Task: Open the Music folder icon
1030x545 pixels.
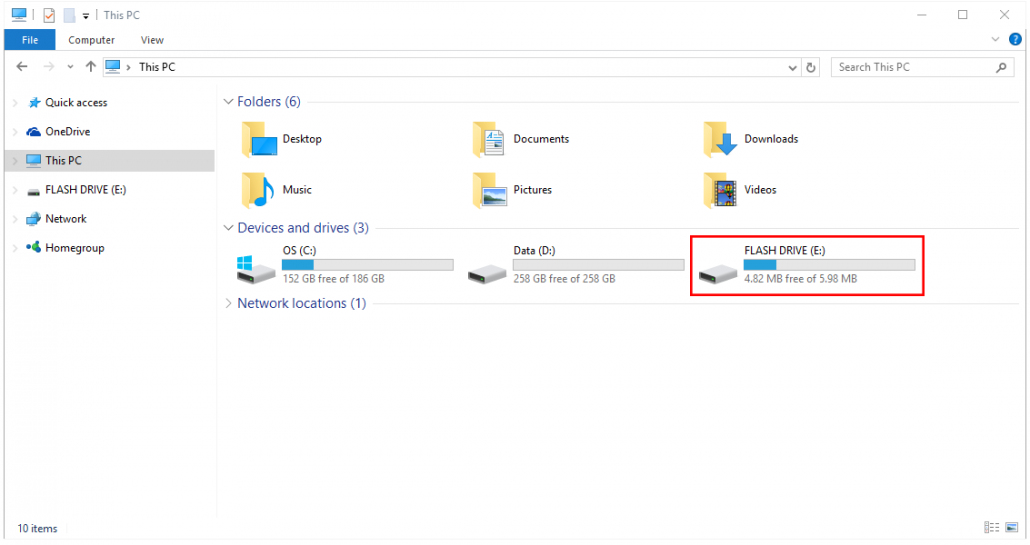Action: [x=257, y=190]
